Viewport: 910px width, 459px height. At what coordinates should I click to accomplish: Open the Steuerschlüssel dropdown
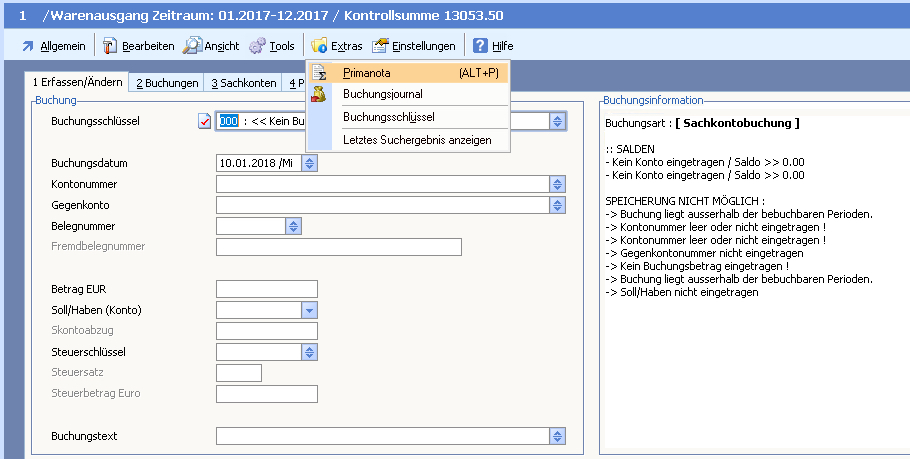309,352
